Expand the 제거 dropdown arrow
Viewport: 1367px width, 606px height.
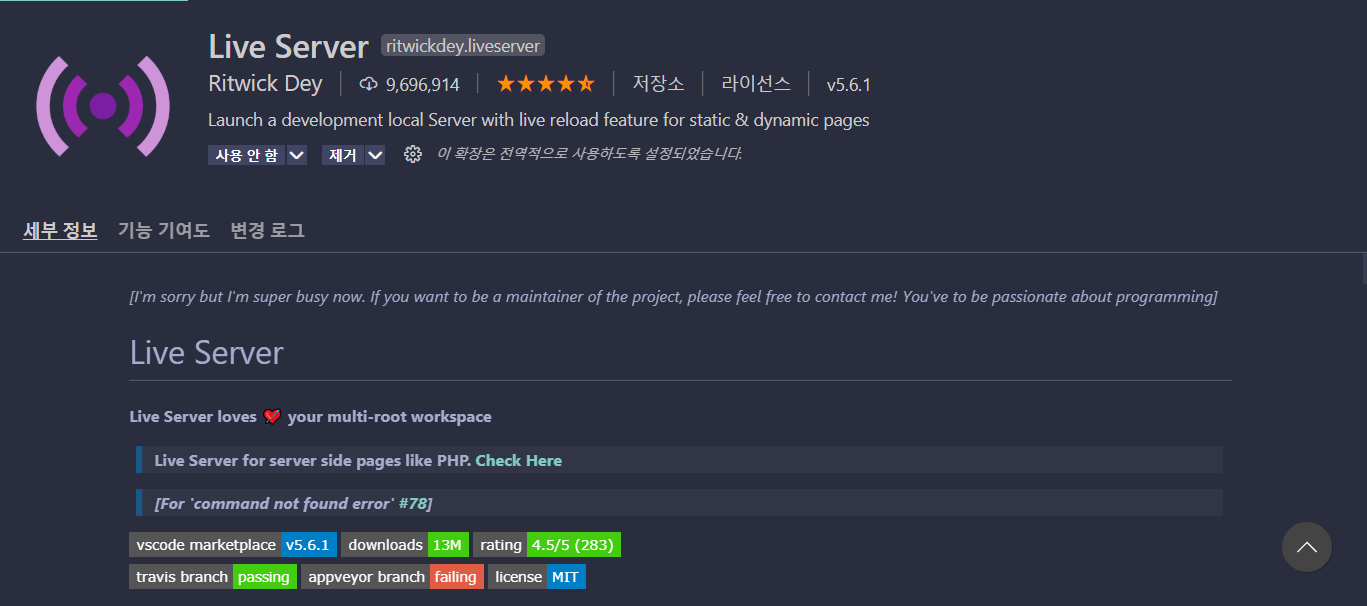(x=375, y=155)
